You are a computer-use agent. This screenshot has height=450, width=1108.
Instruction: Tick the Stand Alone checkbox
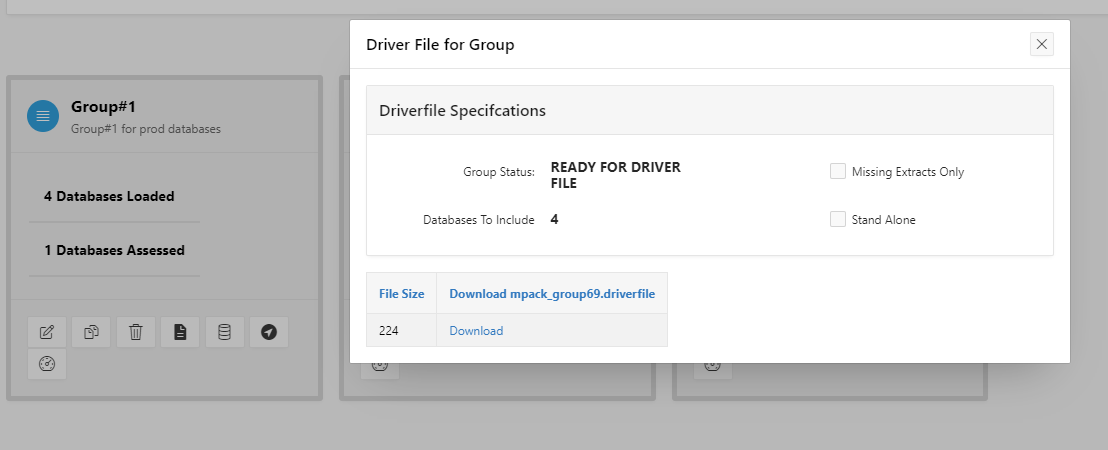pos(838,219)
